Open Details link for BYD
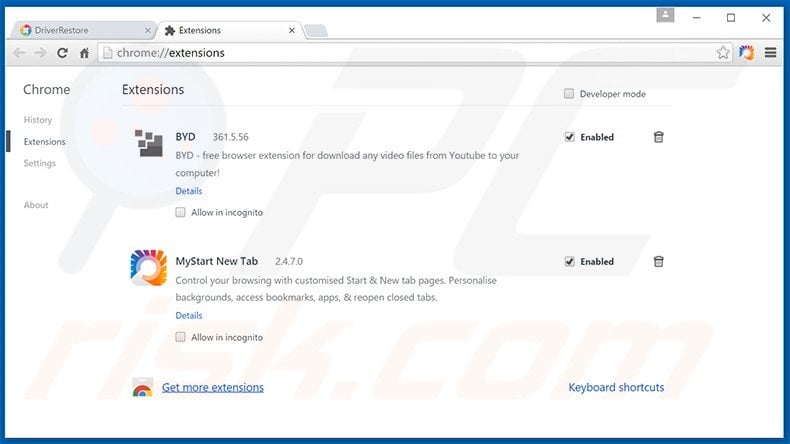The width and height of the screenshot is (790, 444). pos(189,191)
